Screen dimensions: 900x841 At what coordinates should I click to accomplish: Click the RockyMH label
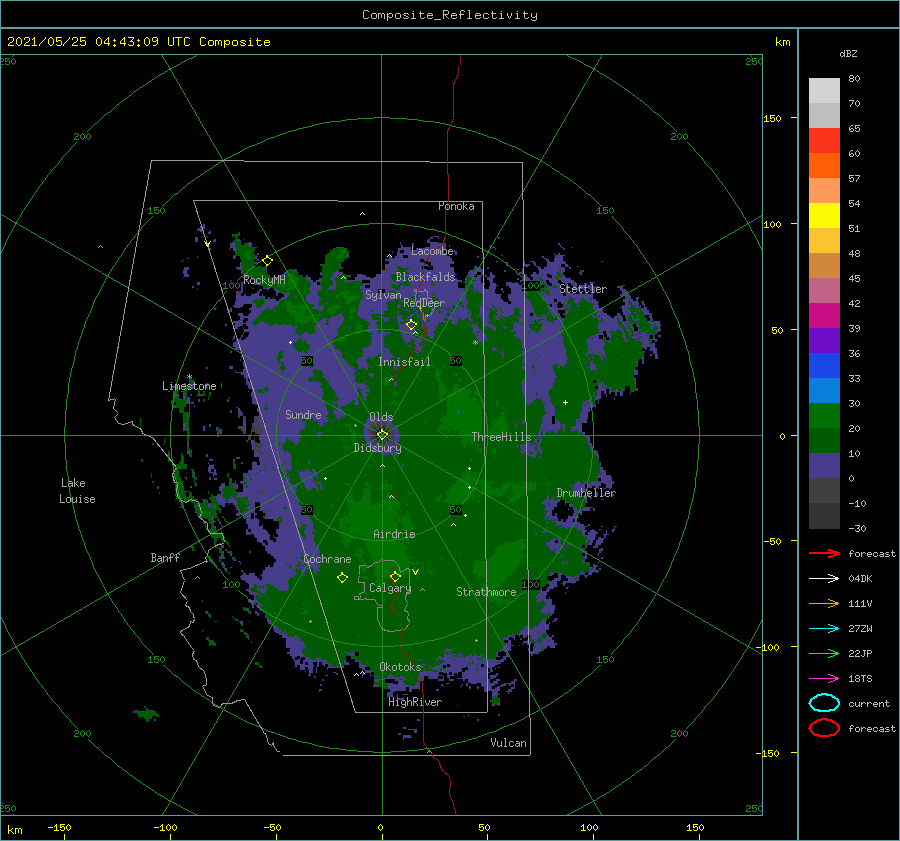pyautogui.click(x=264, y=280)
